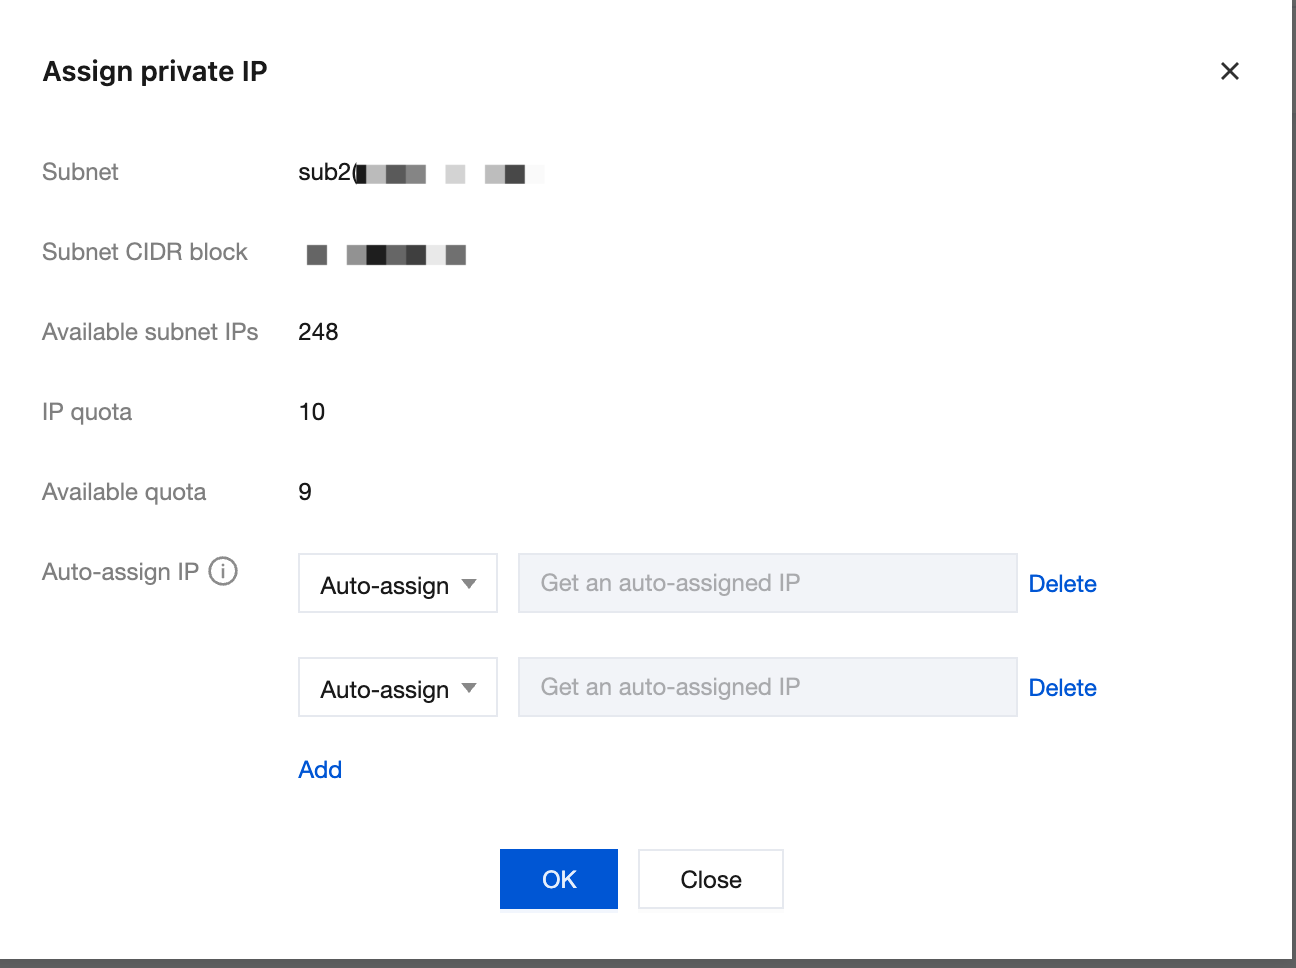1296x968 pixels.
Task: Click the Assign private IP dialog title
Action: [x=155, y=72]
